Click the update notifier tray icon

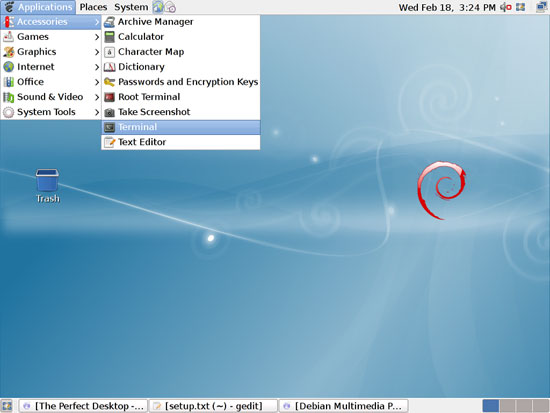pyautogui.click(x=520, y=7)
